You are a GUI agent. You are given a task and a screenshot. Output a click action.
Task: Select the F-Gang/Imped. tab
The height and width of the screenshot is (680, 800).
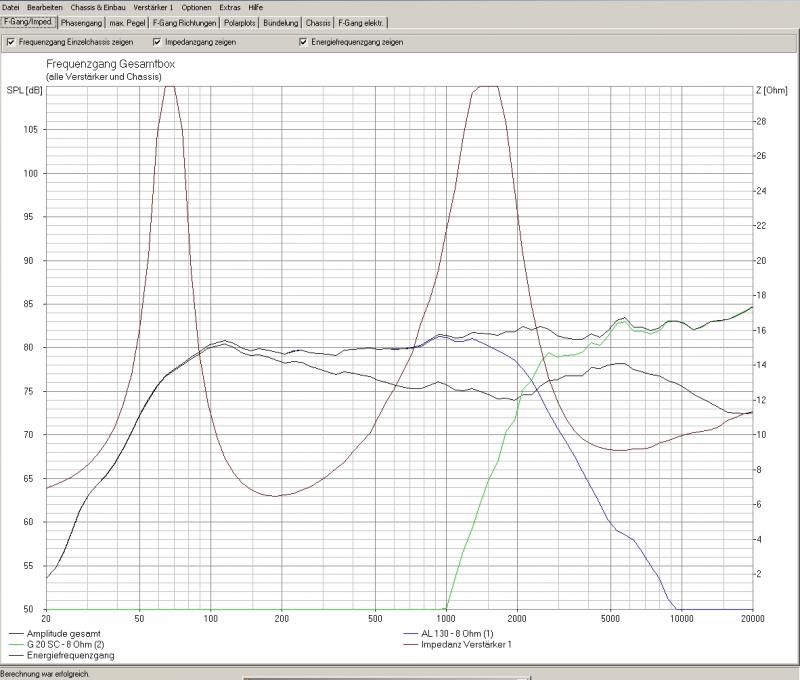28,21
